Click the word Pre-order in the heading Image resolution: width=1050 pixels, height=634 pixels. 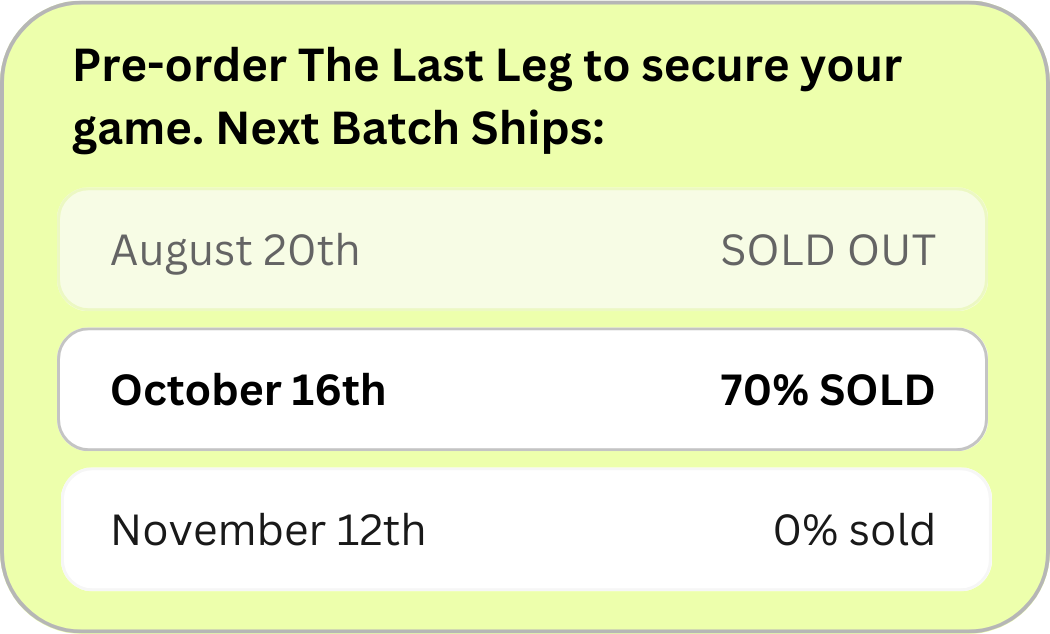pos(179,66)
